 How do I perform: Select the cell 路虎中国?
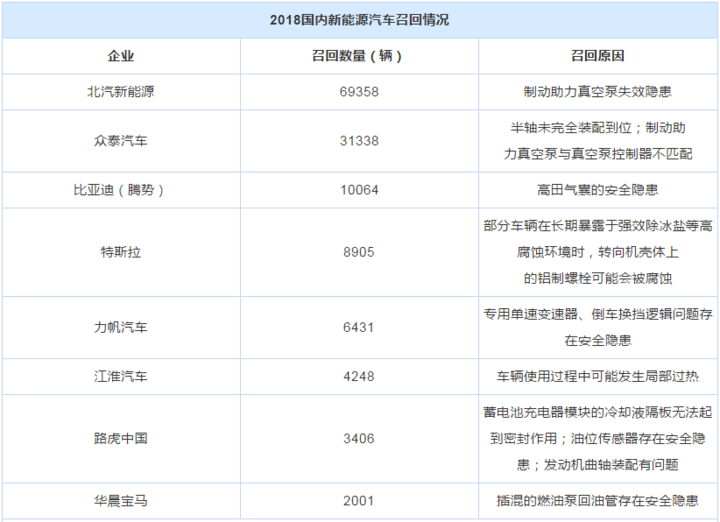(x=121, y=438)
